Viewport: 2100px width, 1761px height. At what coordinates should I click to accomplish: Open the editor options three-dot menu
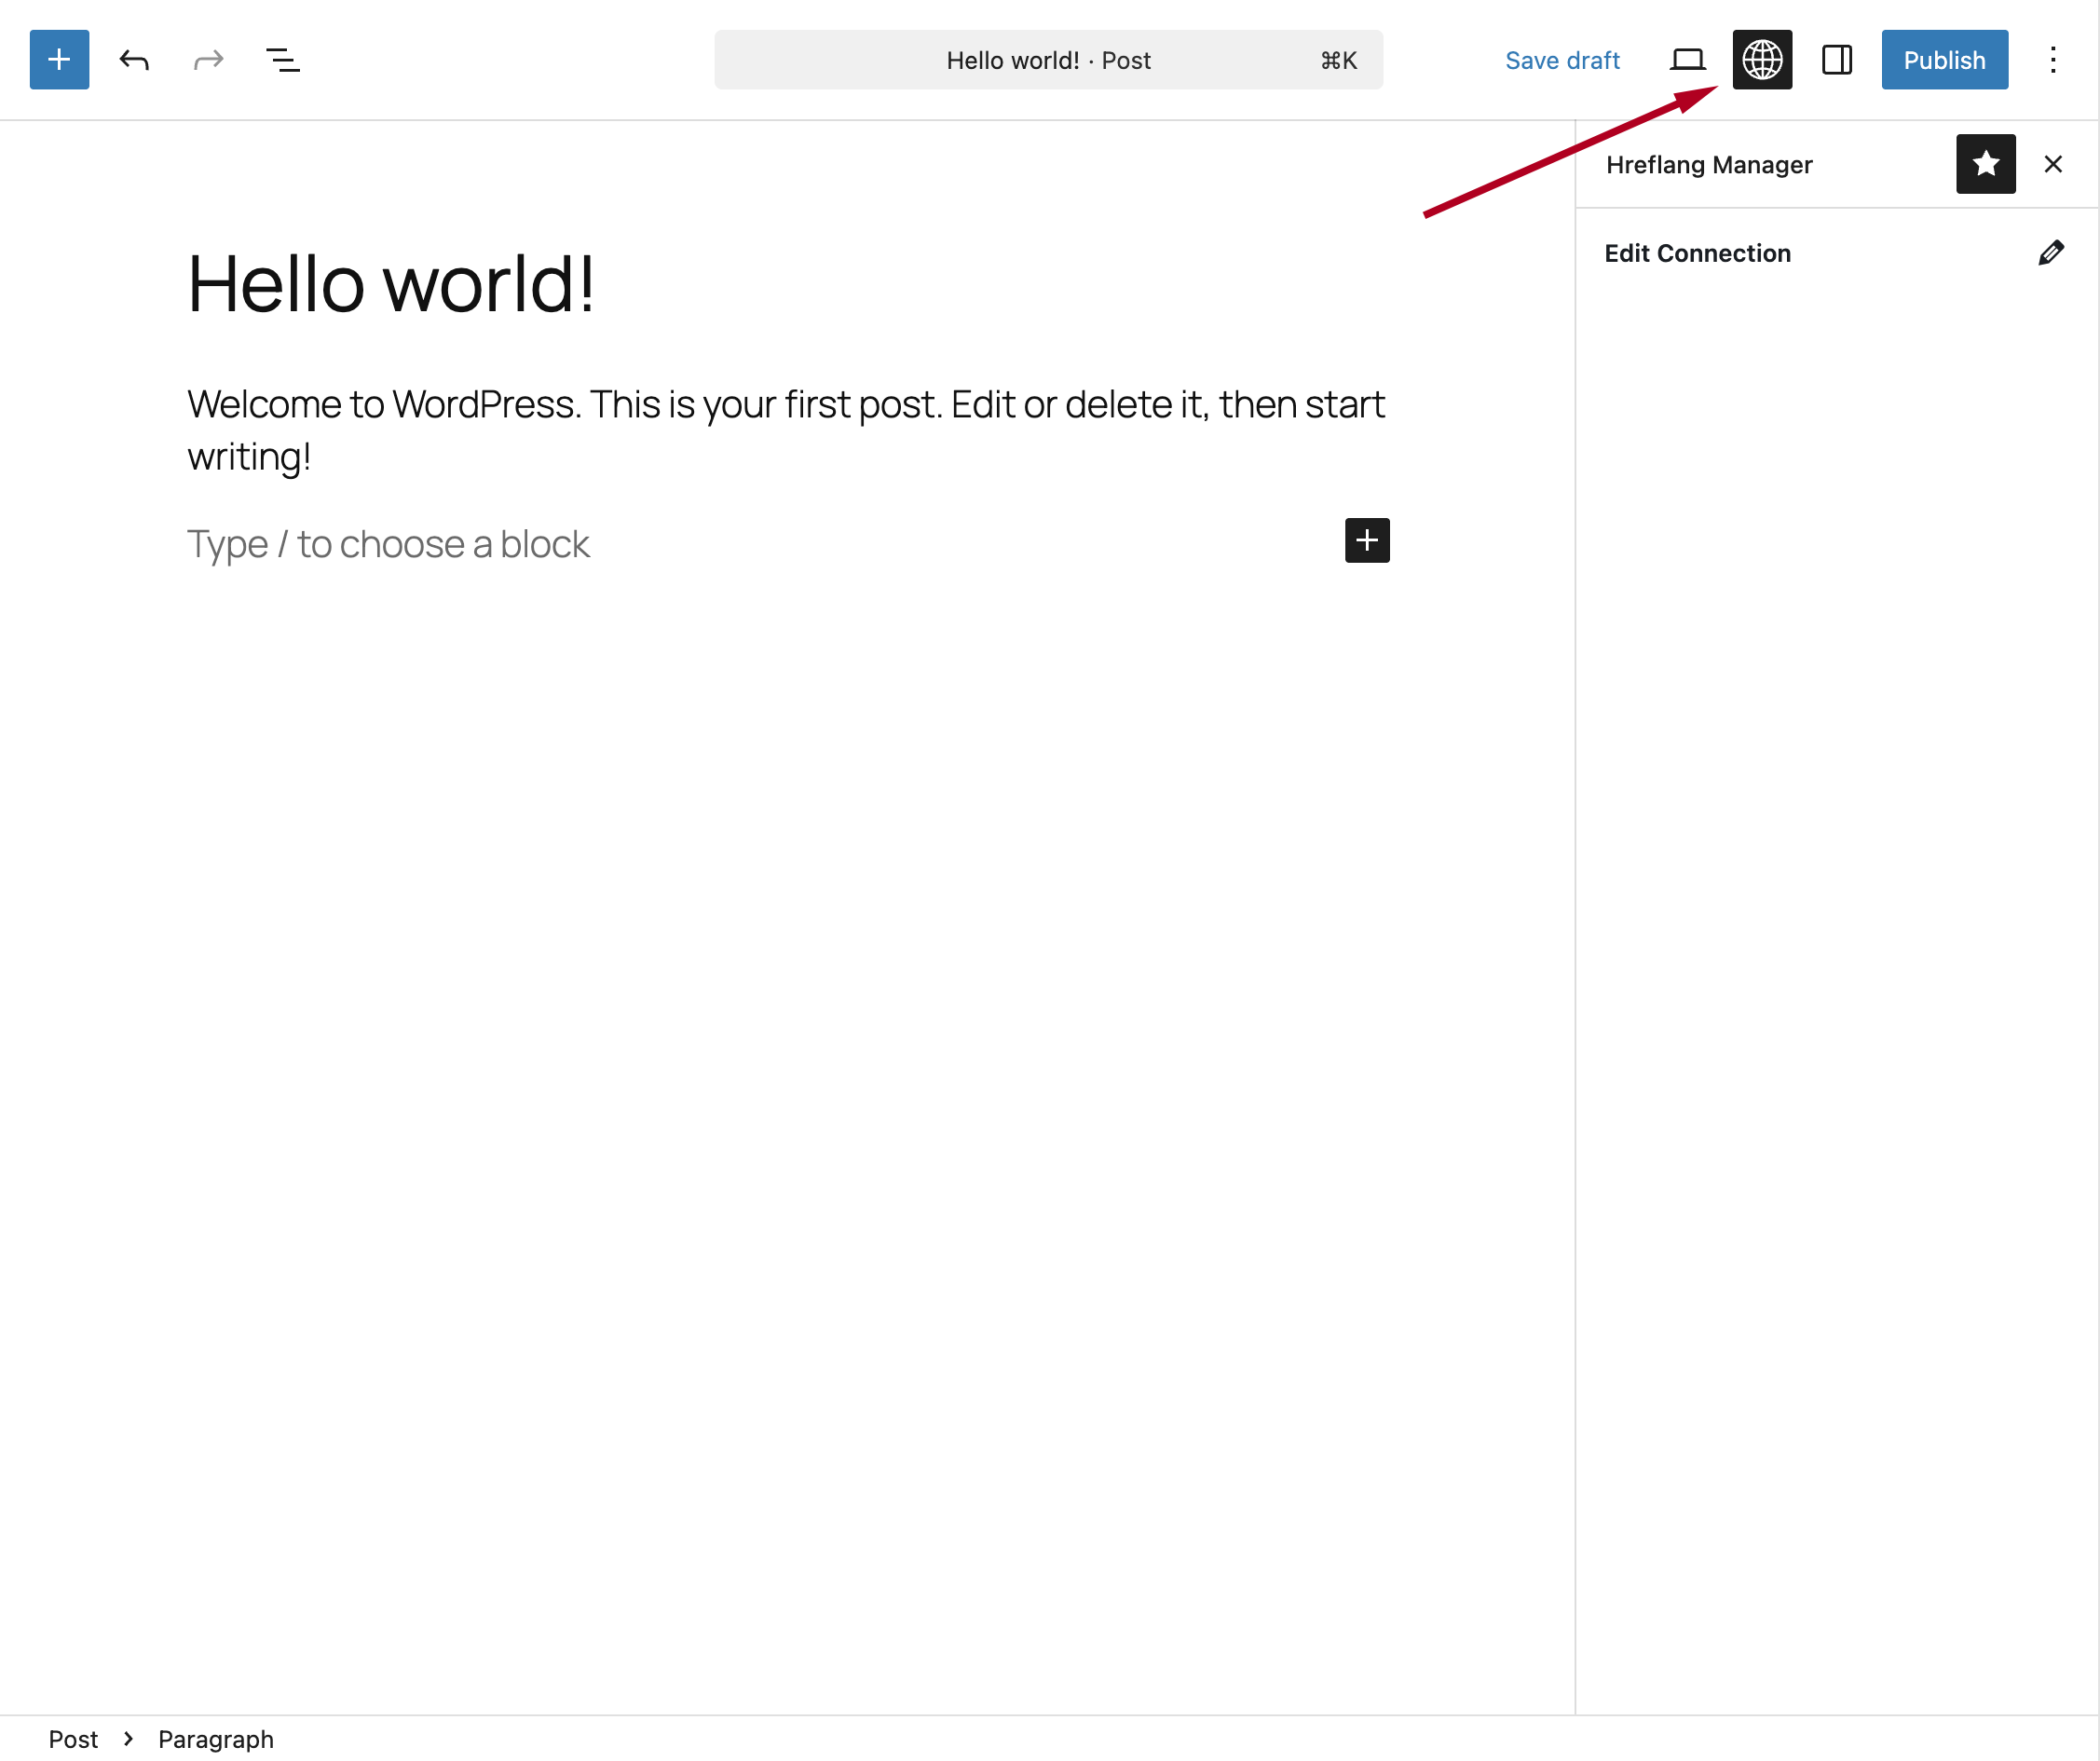(x=2053, y=60)
